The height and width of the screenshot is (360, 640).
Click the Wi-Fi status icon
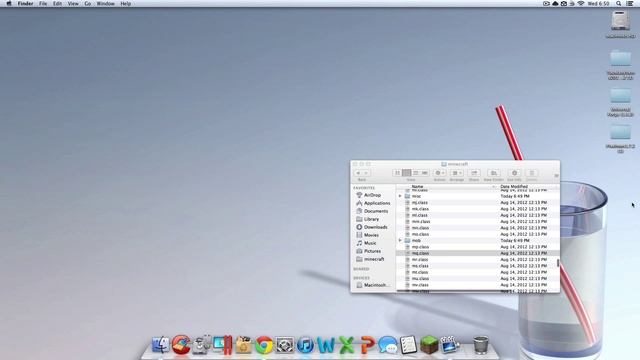coord(581,3)
